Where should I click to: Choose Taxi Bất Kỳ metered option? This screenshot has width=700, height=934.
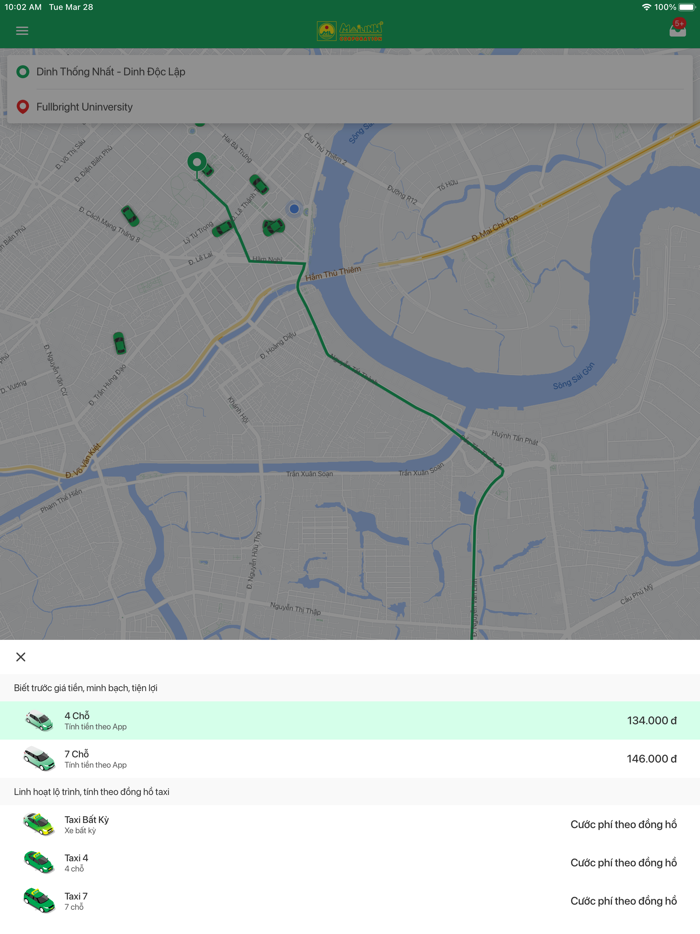(350, 824)
